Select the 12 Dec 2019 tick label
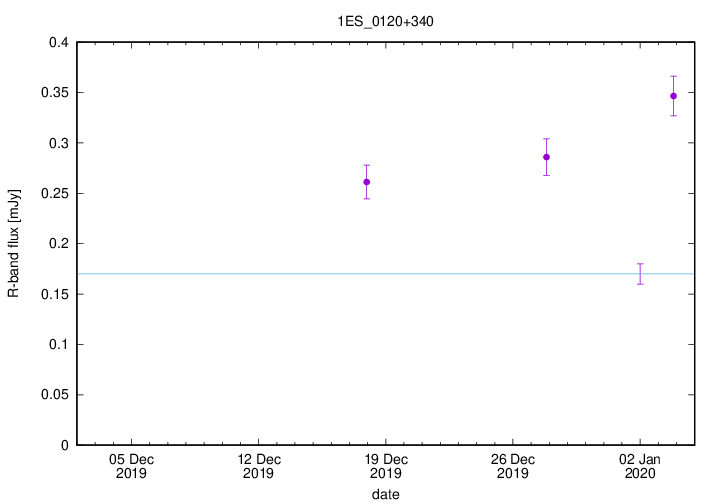 coord(258,466)
